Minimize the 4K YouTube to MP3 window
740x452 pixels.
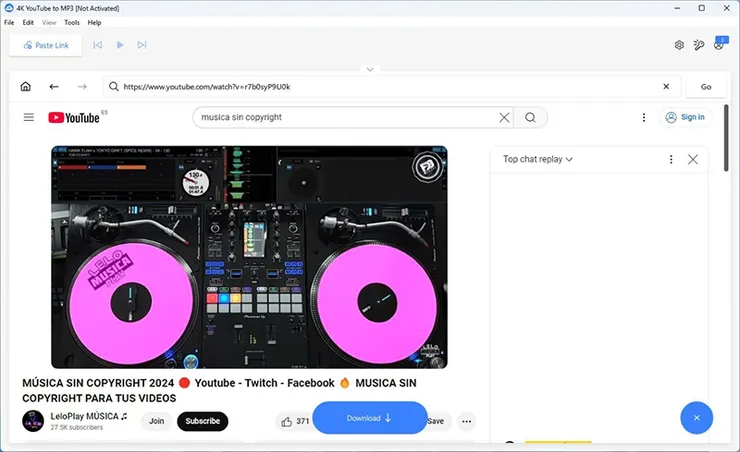pos(677,8)
